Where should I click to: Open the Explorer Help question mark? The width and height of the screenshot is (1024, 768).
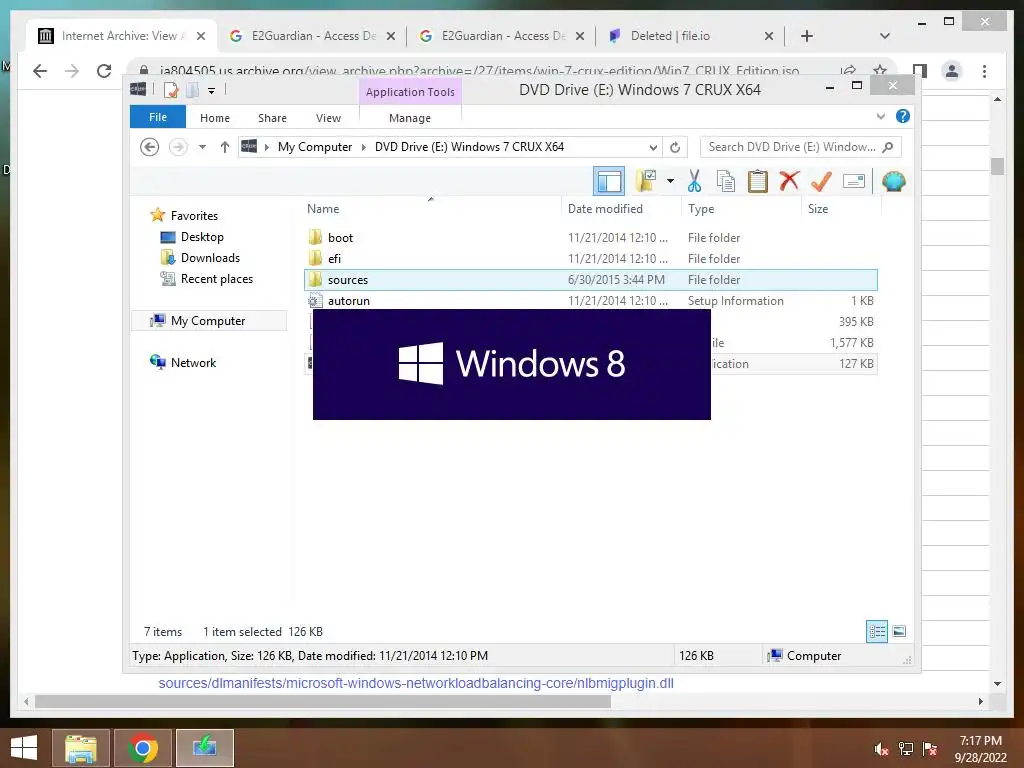pyautogui.click(x=903, y=116)
